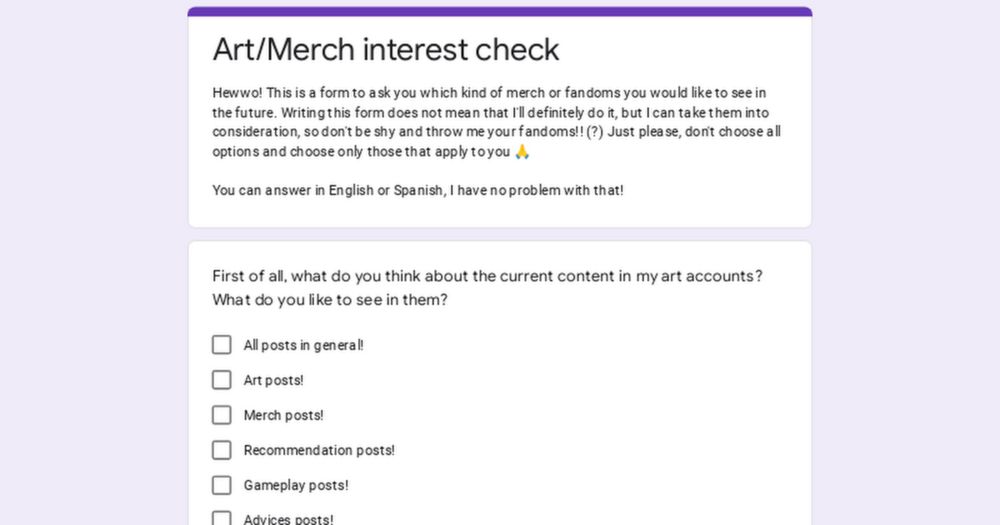Viewport: 1000px width, 525px height.
Task: Click the 'Advices posts!' option label
Action: [288, 519]
